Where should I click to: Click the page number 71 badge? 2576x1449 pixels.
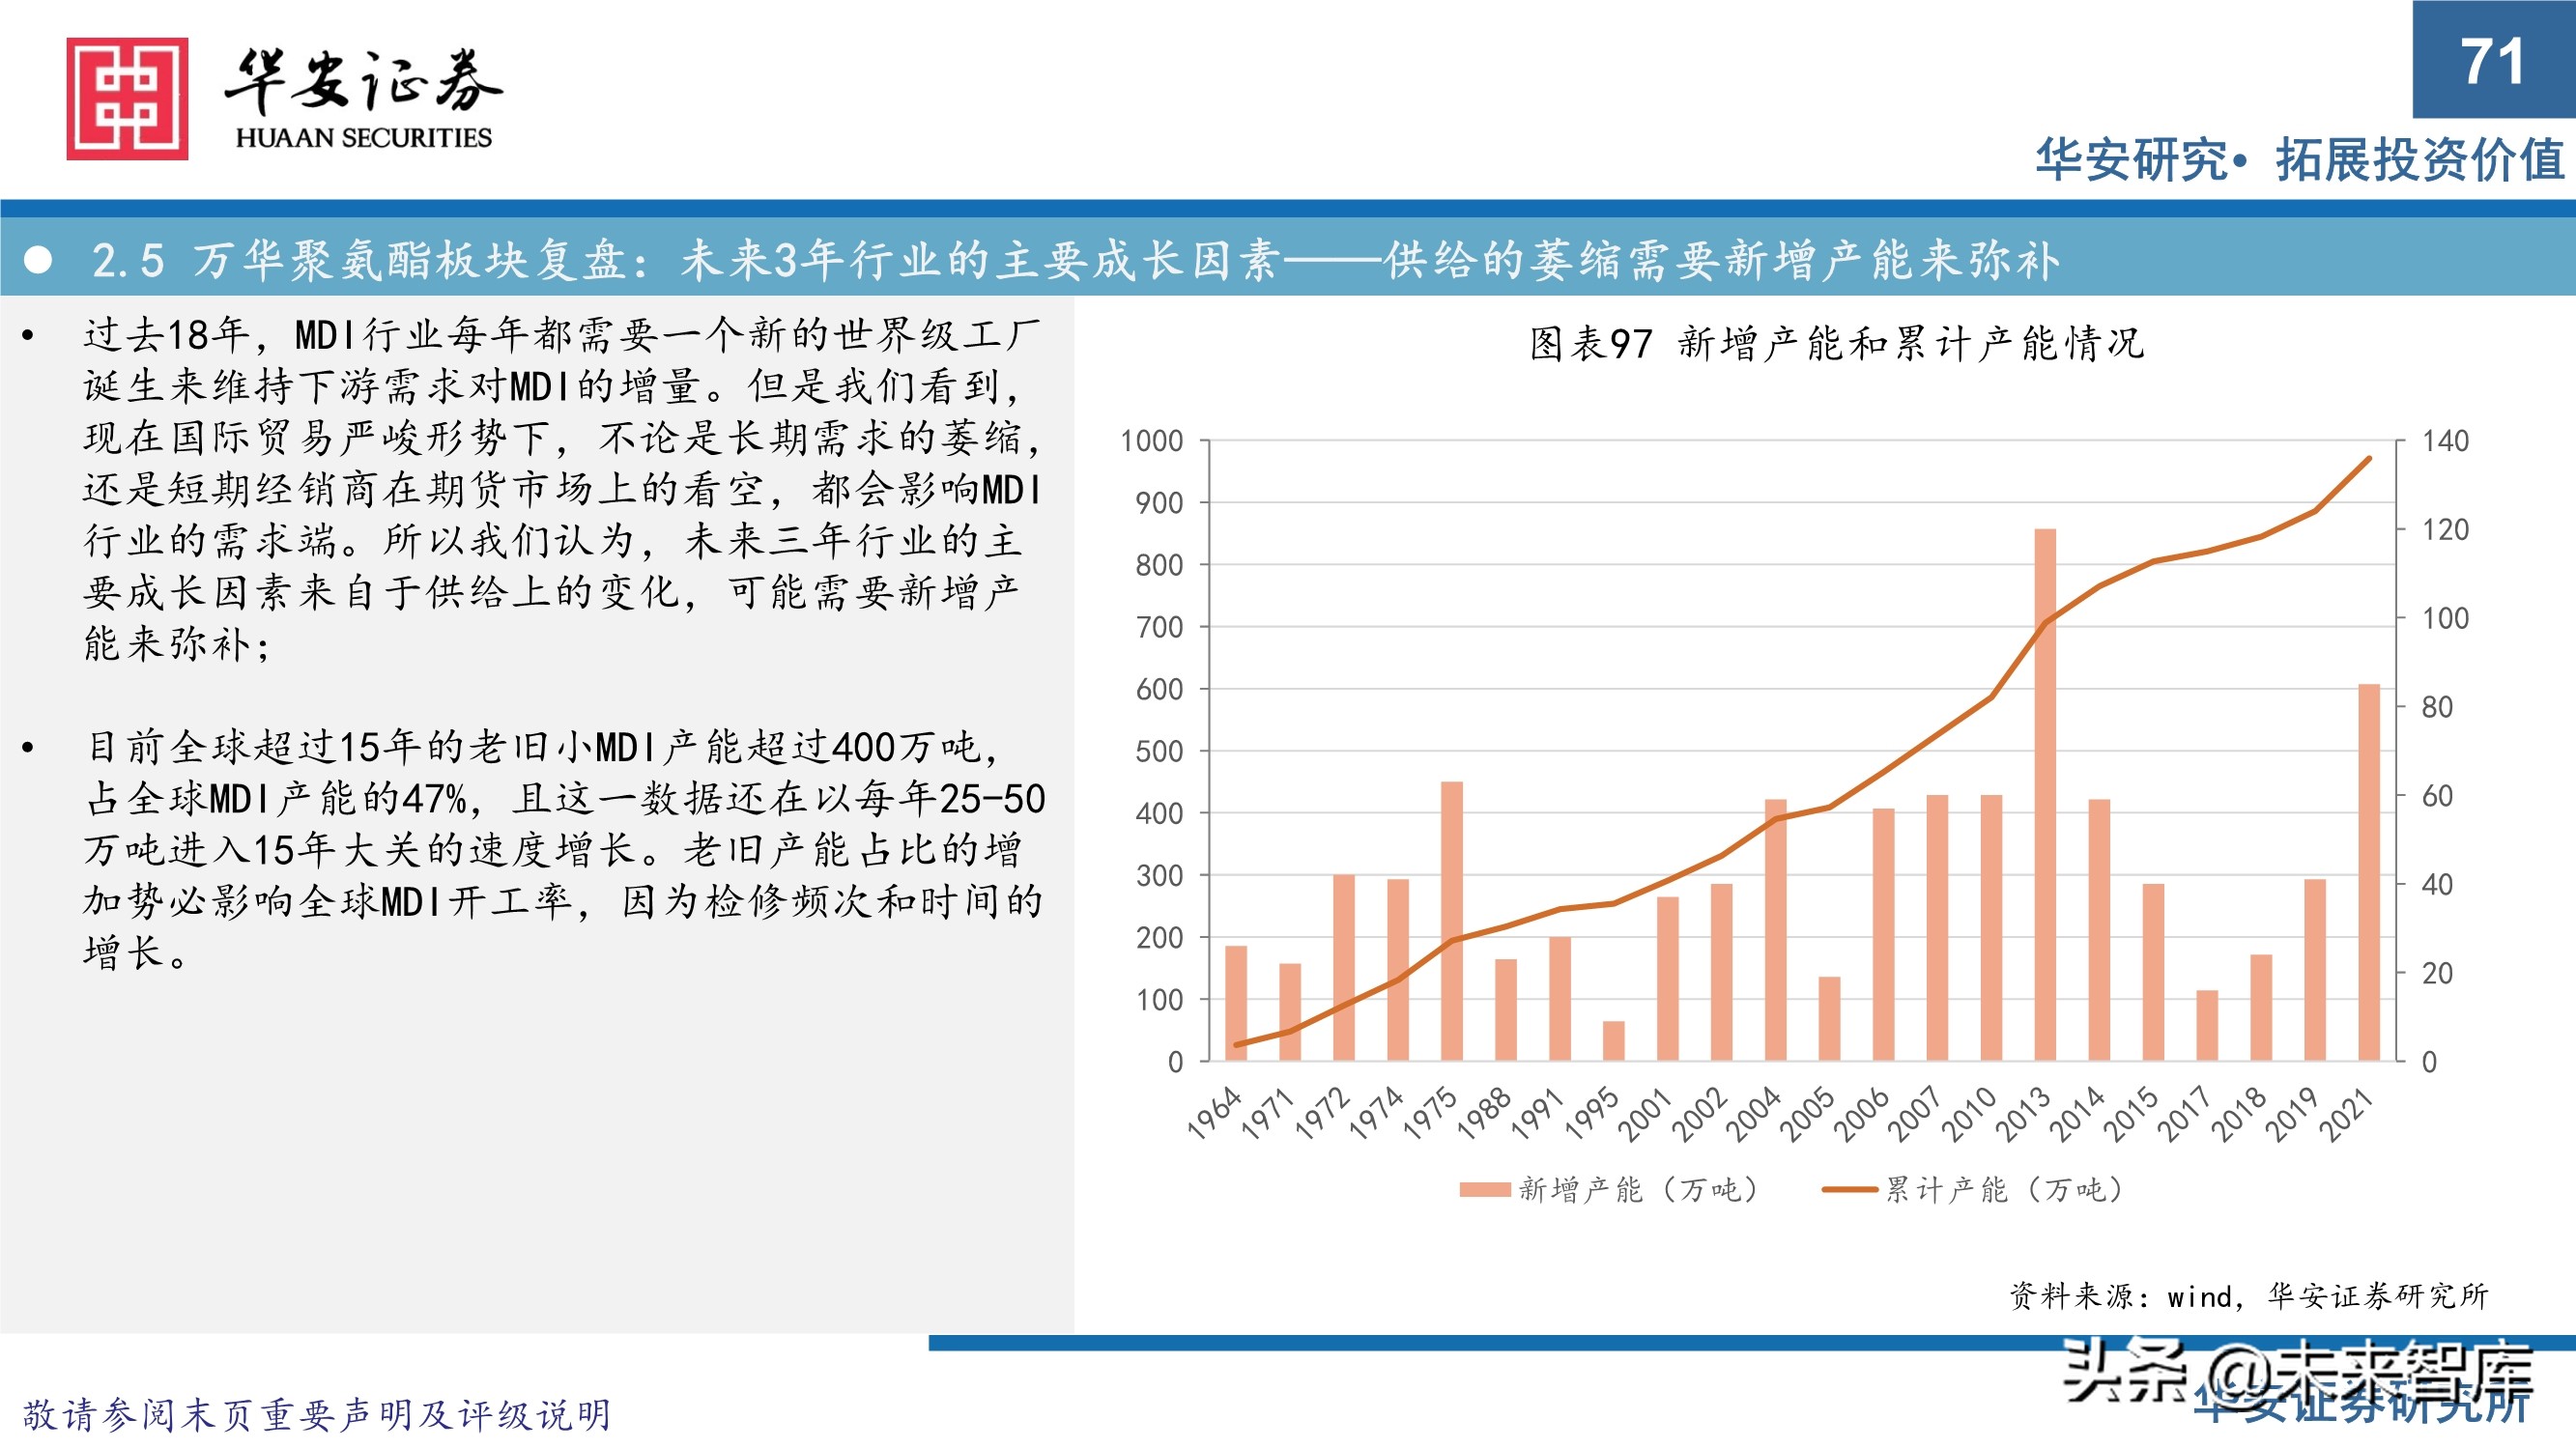tap(2493, 63)
